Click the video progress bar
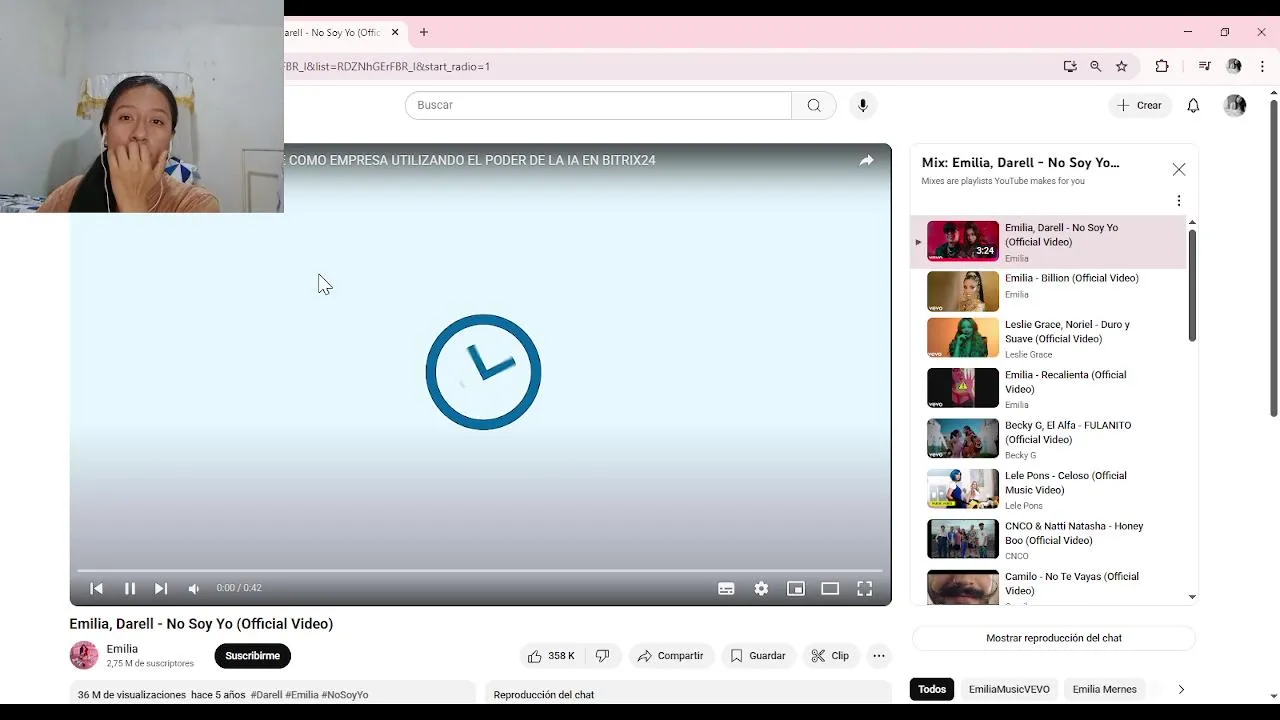 480,571
